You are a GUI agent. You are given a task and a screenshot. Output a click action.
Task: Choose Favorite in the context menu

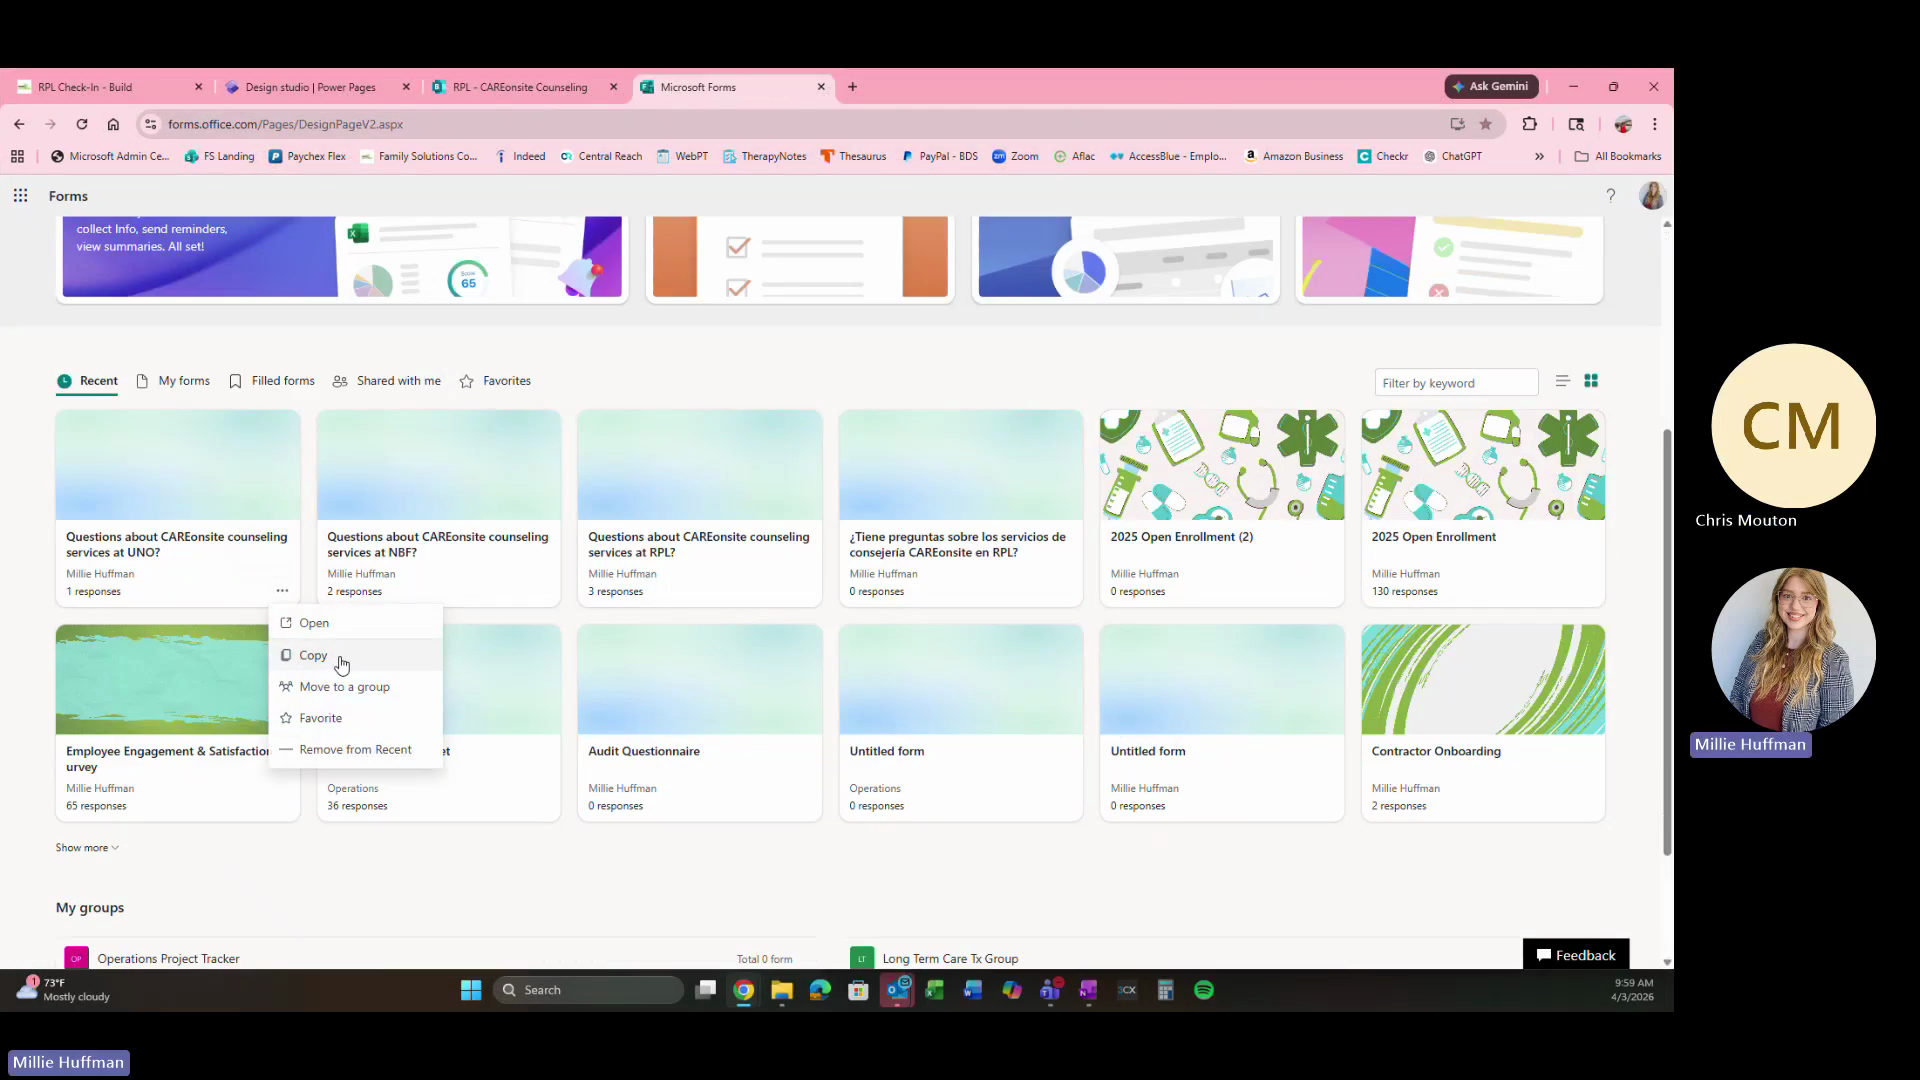pyautogui.click(x=355, y=718)
